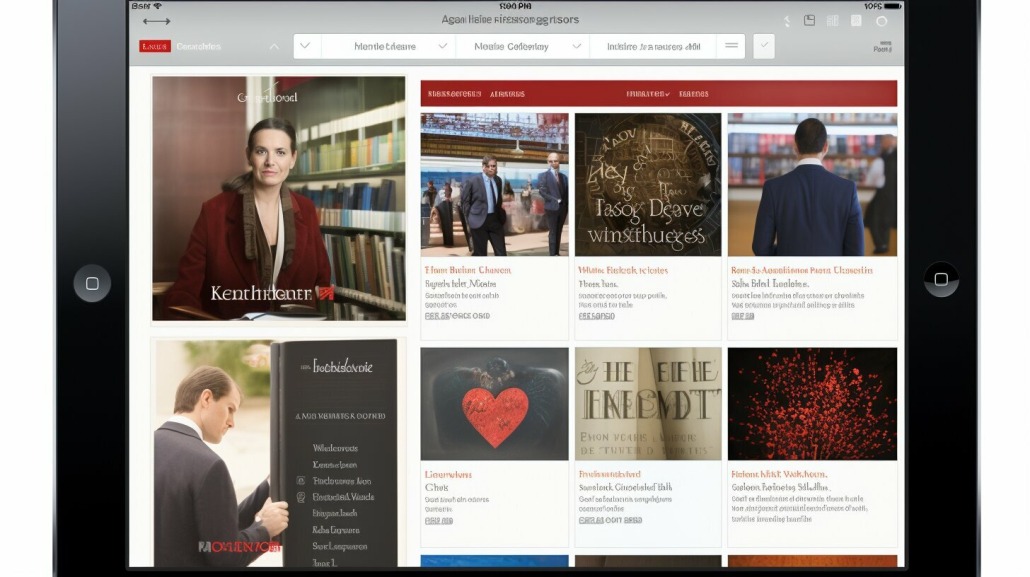
Task: Open the dark calligraphy 'Tasog Deave' thumbnail
Action: (648, 185)
